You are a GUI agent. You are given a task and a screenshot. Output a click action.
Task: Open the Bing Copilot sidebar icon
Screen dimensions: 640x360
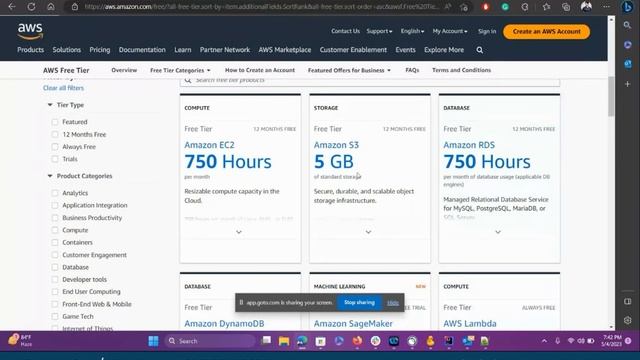point(628,7)
